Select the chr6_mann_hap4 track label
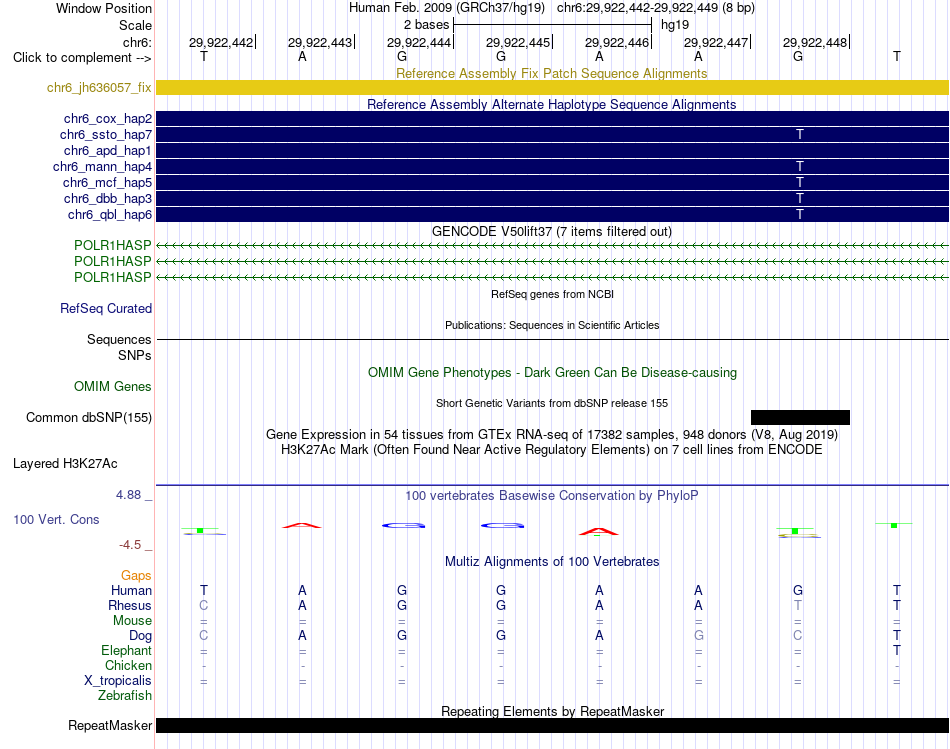 pyautogui.click(x=102, y=167)
